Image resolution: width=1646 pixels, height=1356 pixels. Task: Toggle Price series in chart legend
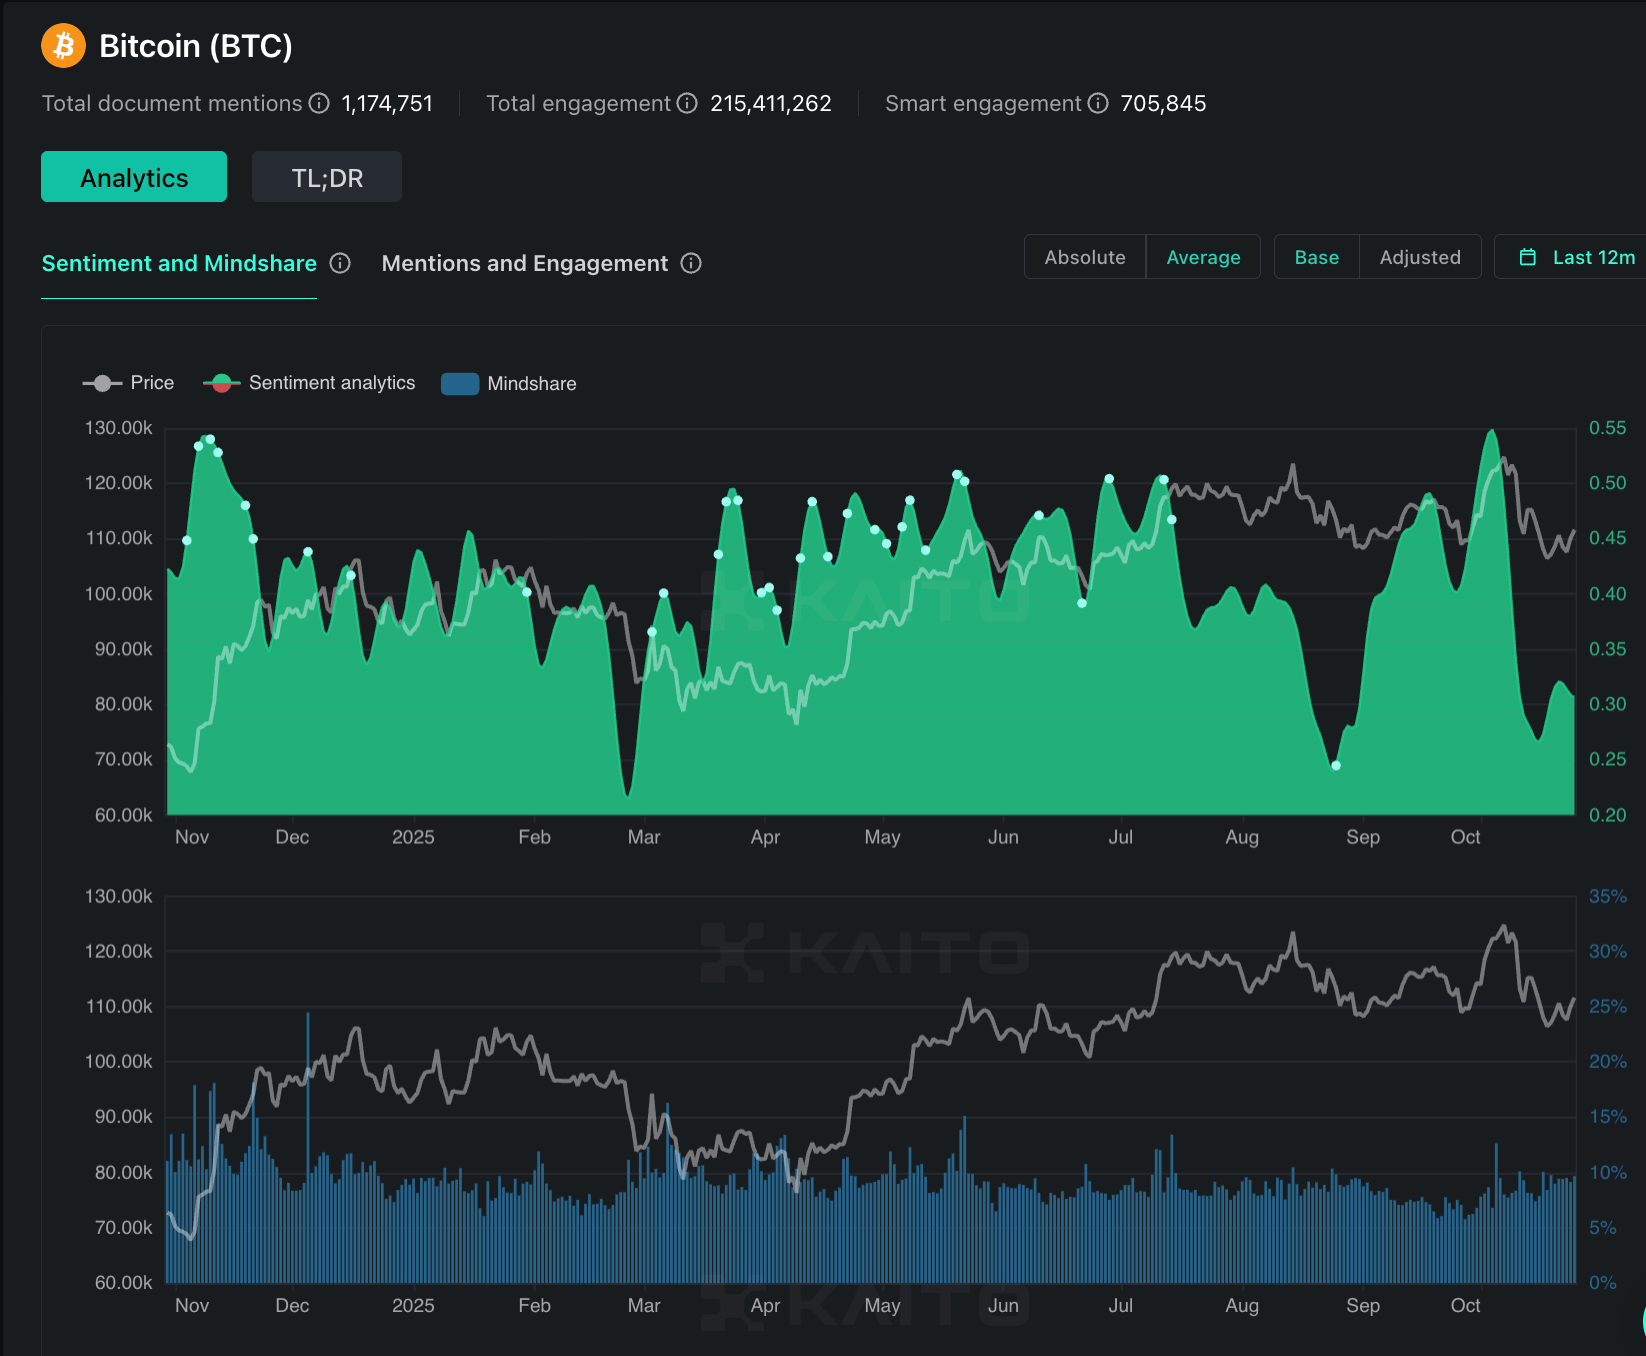coord(128,383)
